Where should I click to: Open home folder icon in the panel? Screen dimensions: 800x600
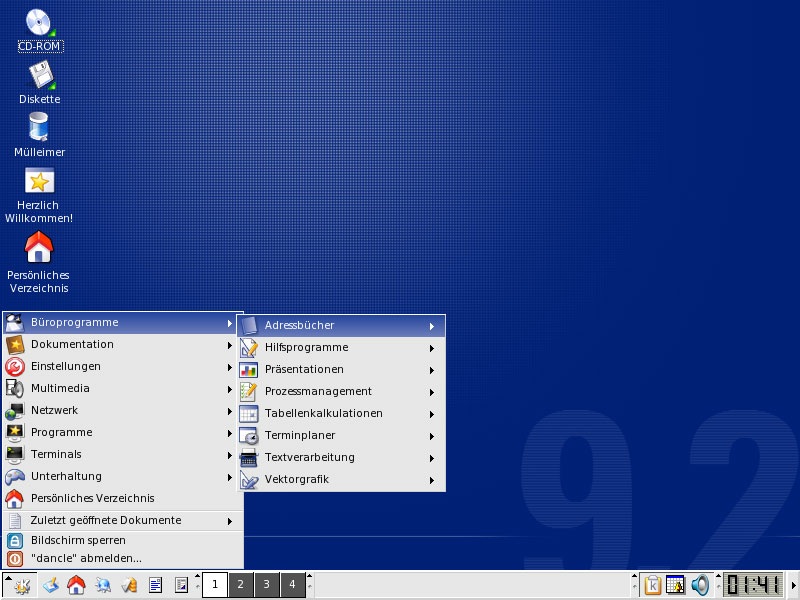point(76,585)
